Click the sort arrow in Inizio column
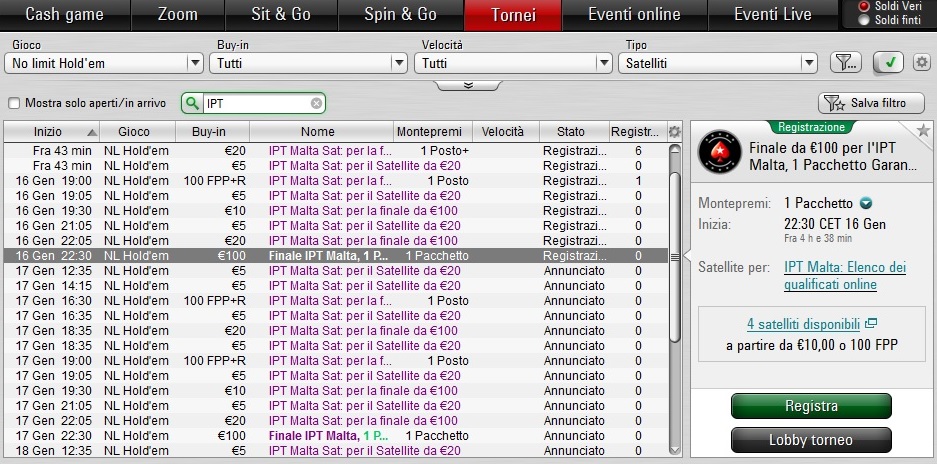The height and width of the screenshot is (464, 937). [91, 132]
